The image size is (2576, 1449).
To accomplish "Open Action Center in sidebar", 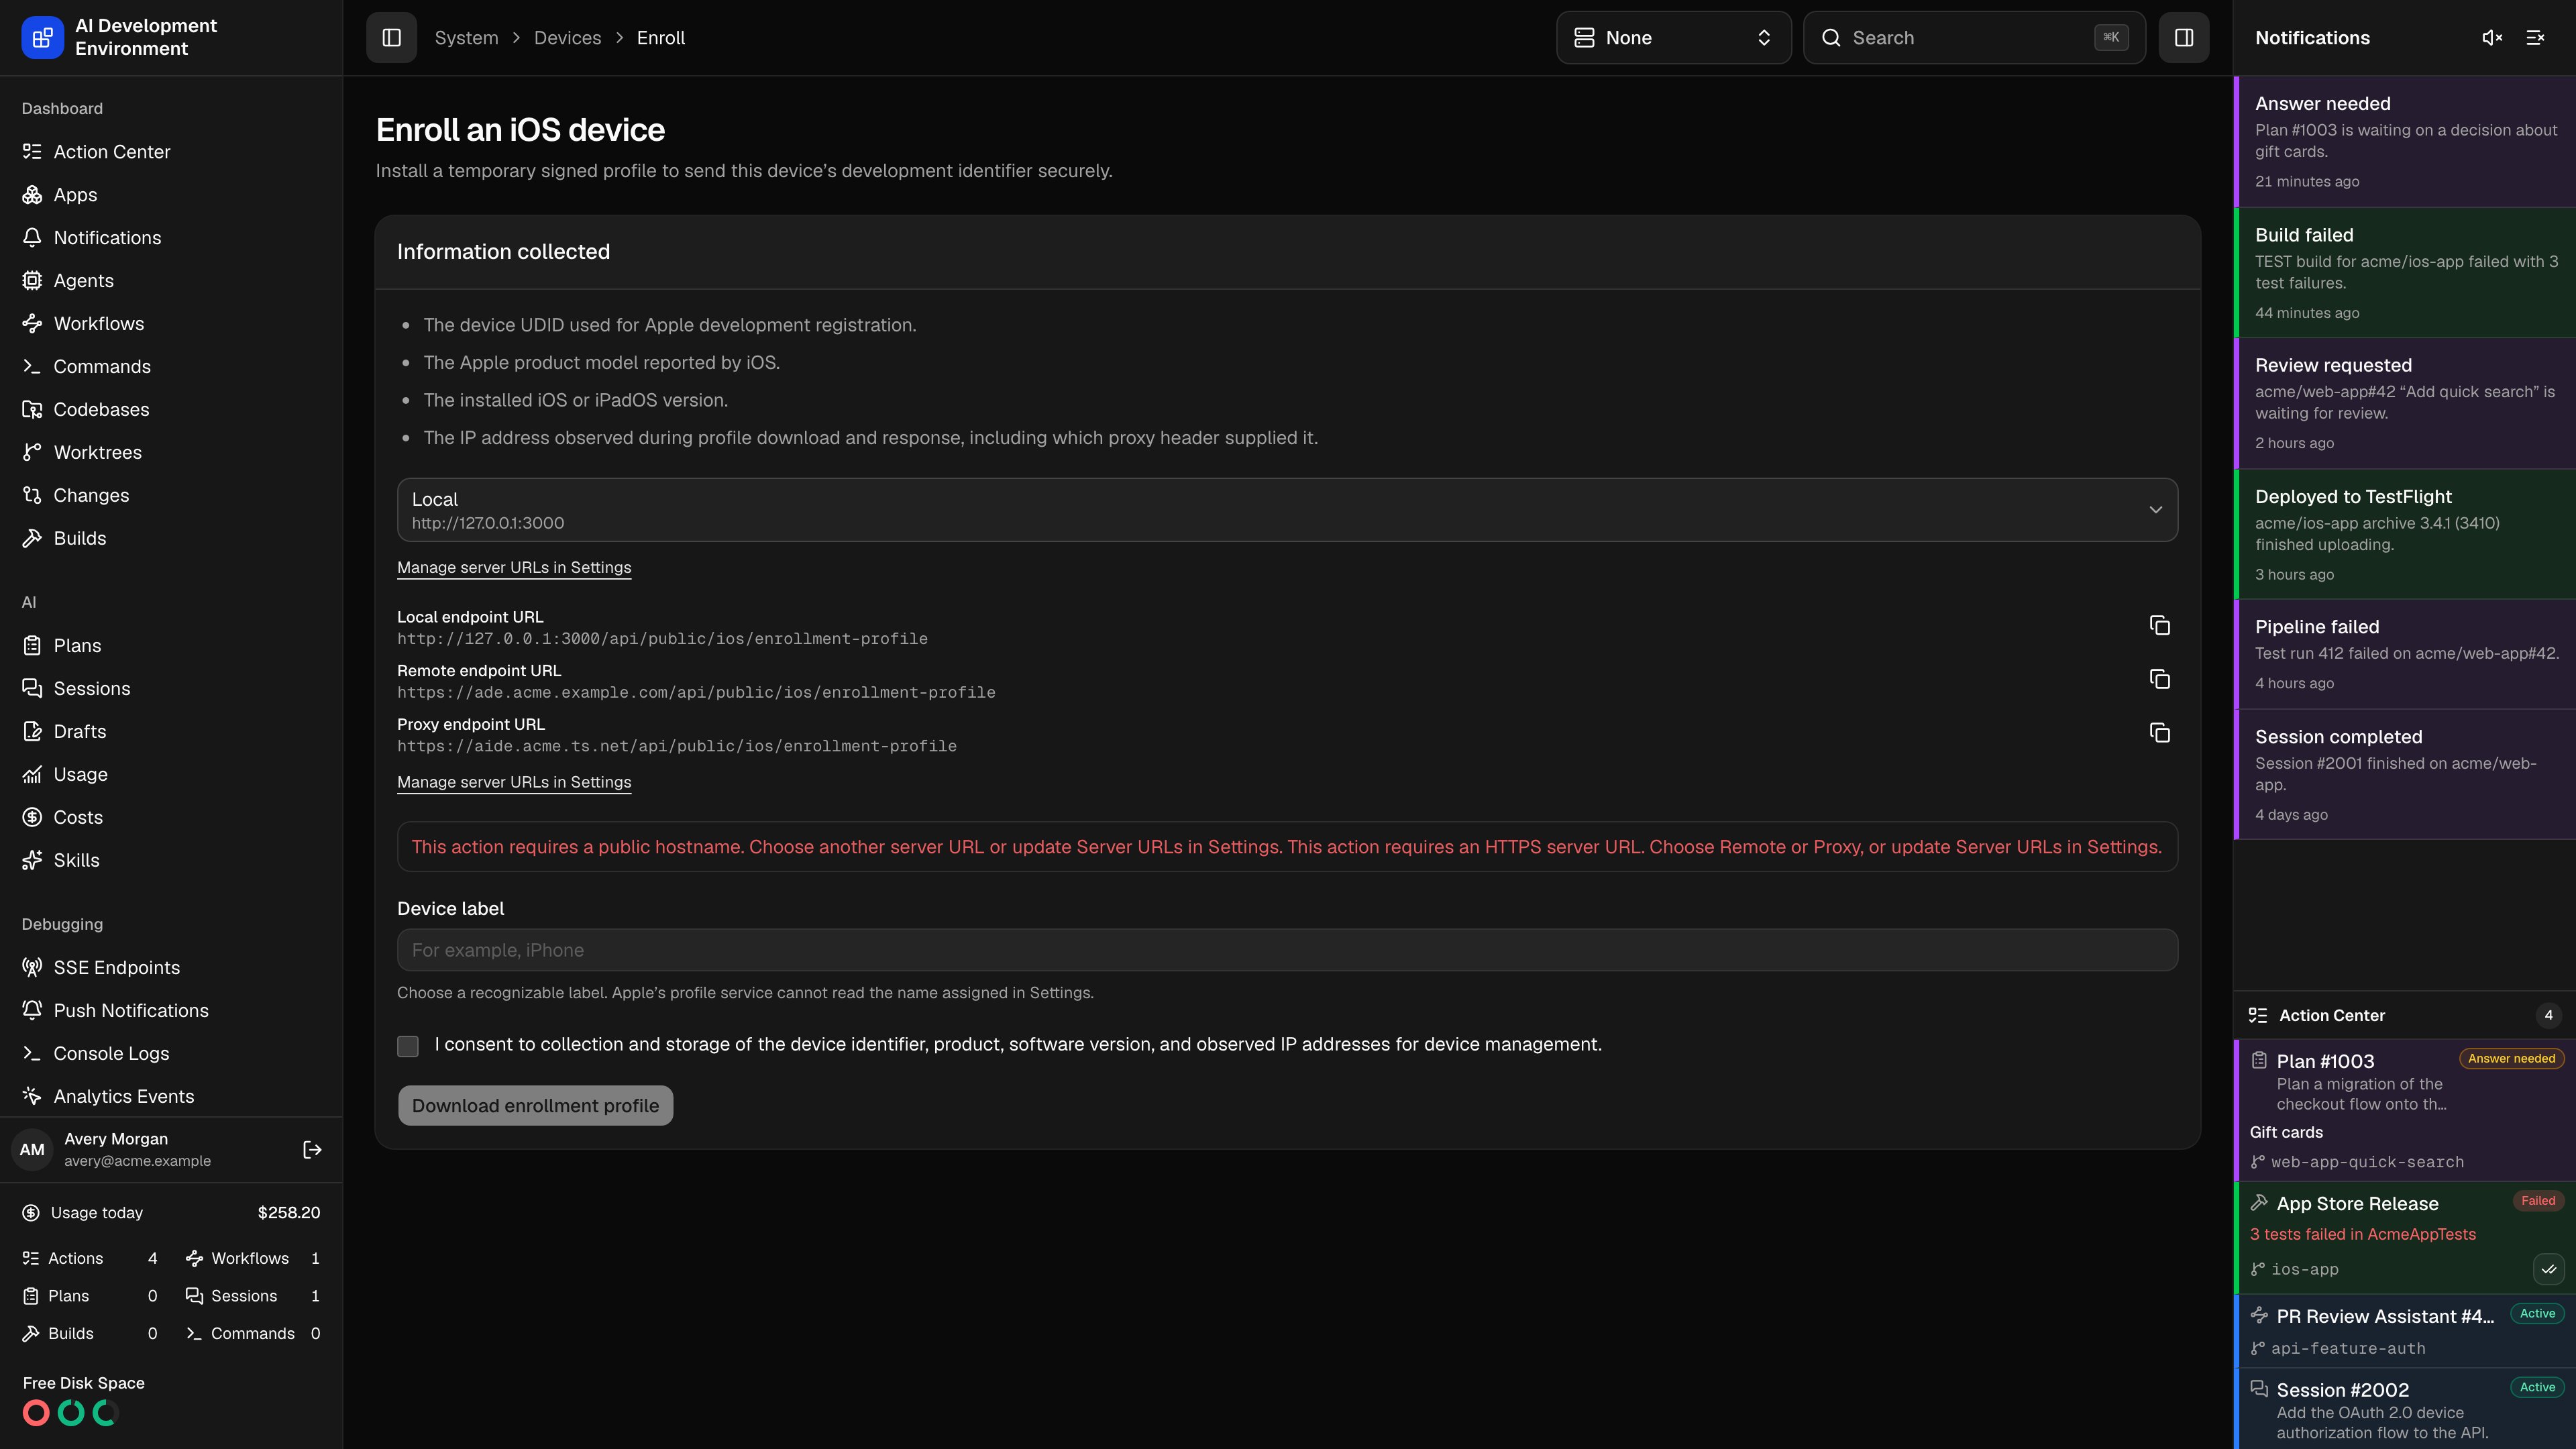I will 171,152.
